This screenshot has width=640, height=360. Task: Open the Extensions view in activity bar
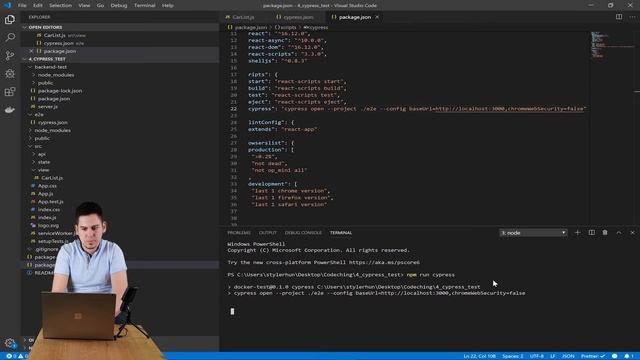point(10,91)
